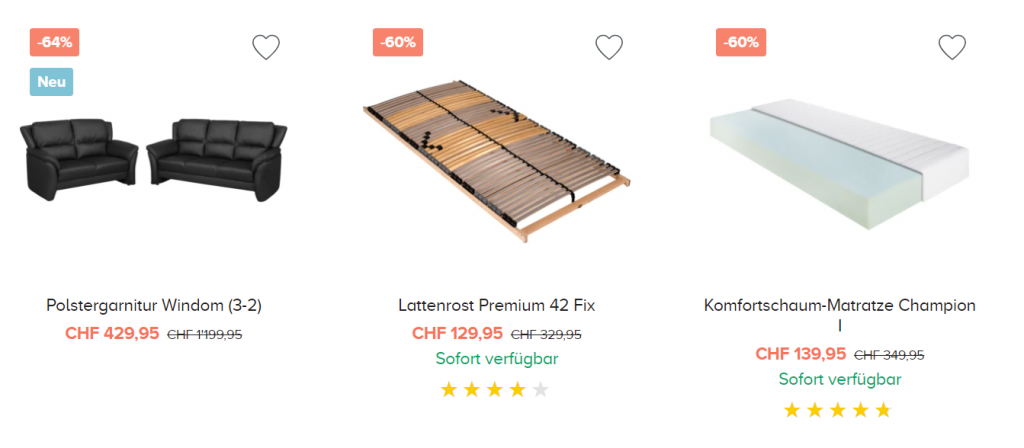The height and width of the screenshot is (448, 1024).
Task: Click Sofort verfügbar under mattress price
Action: click(840, 380)
